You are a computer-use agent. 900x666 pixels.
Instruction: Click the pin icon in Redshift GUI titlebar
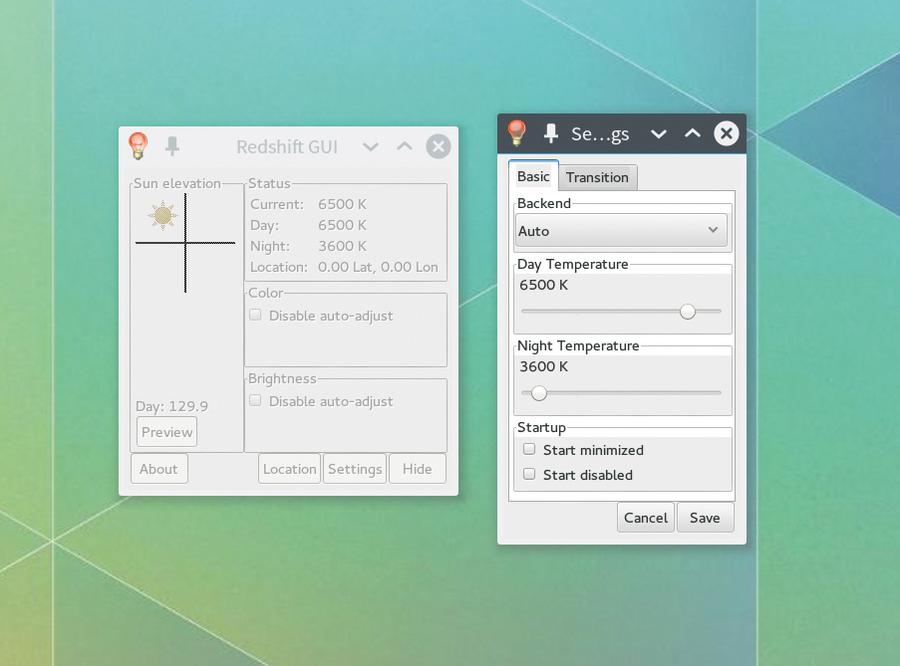172,146
